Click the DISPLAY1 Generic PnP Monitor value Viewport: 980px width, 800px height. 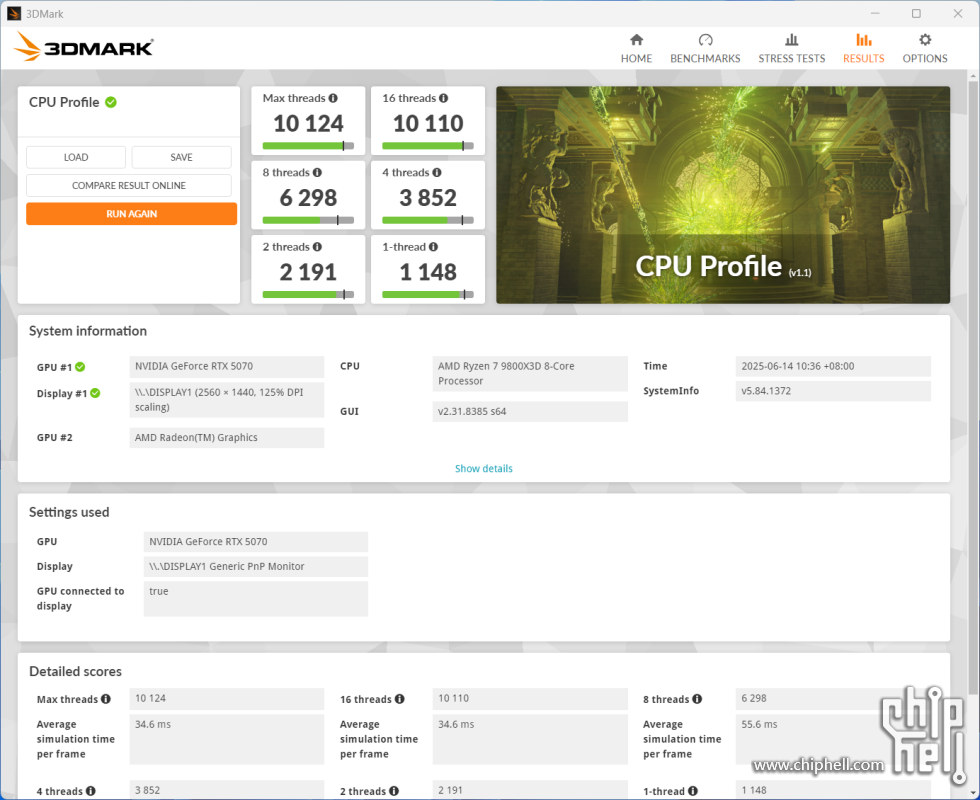pos(256,567)
